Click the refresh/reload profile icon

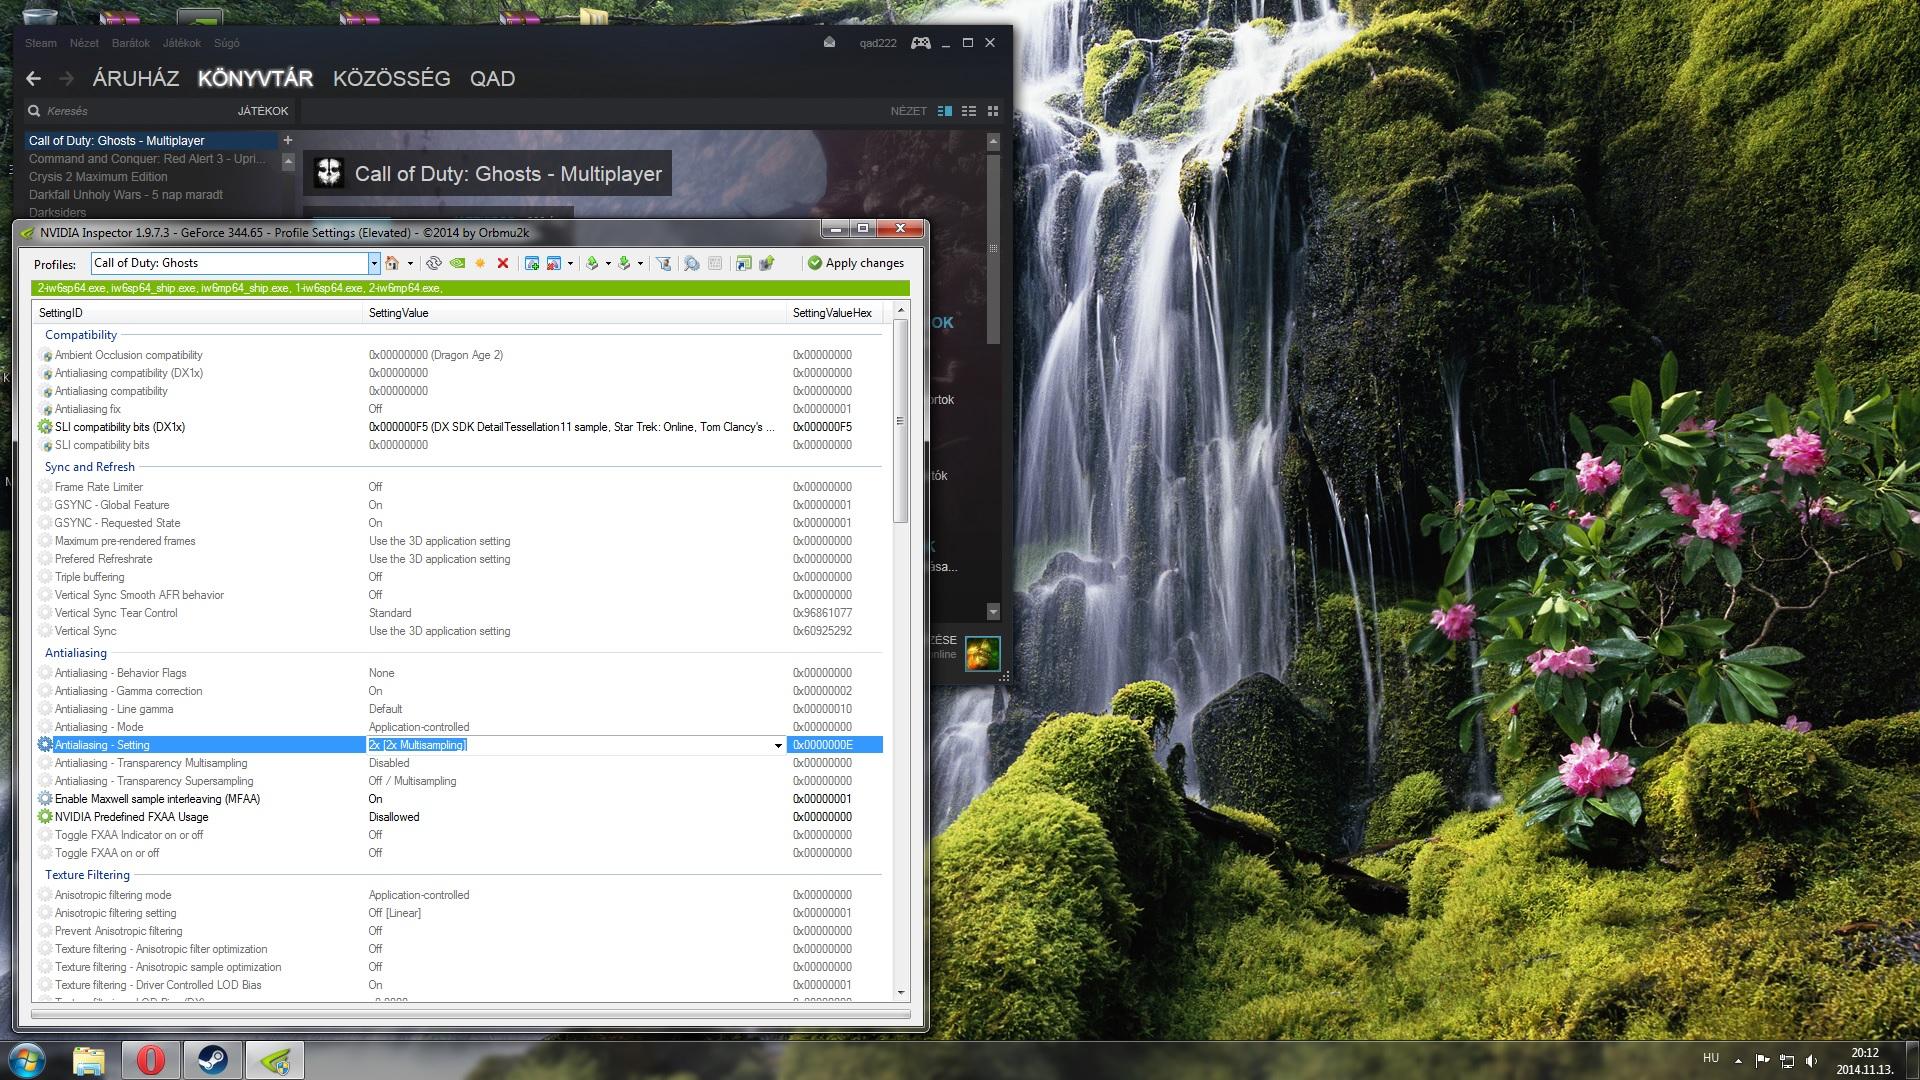coord(433,263)
